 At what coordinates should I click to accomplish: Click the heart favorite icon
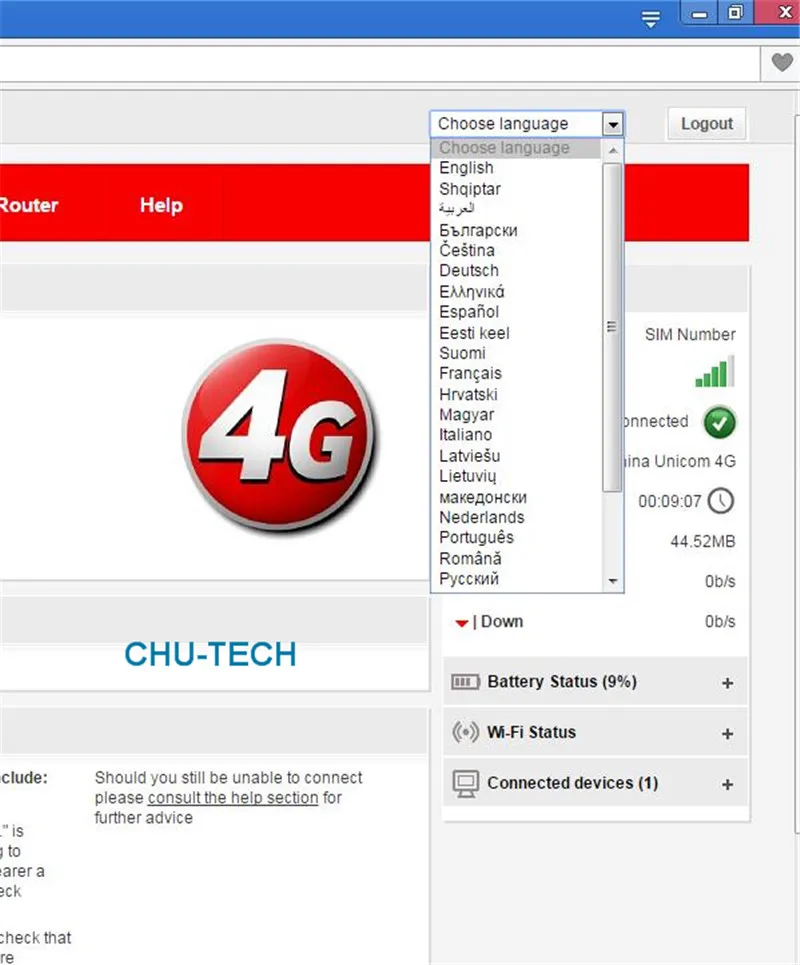[x=782, y=62]
